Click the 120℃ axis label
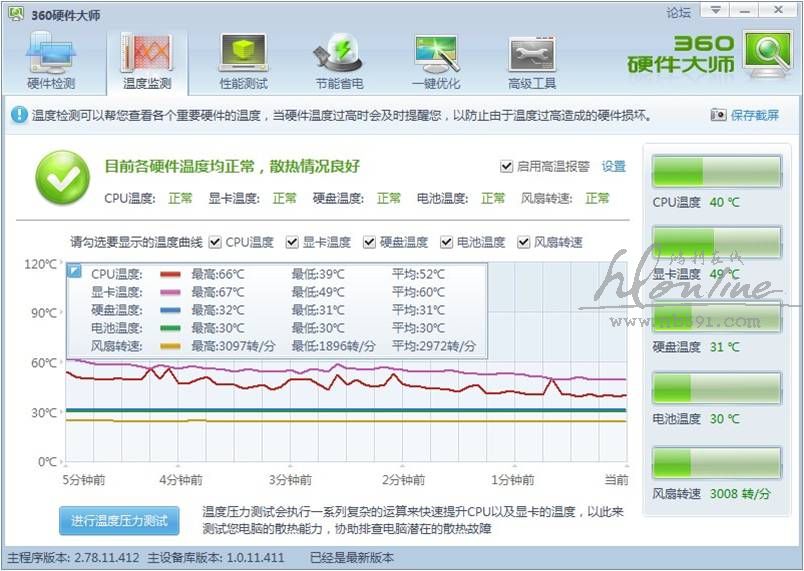 click(x=41, y=264)
